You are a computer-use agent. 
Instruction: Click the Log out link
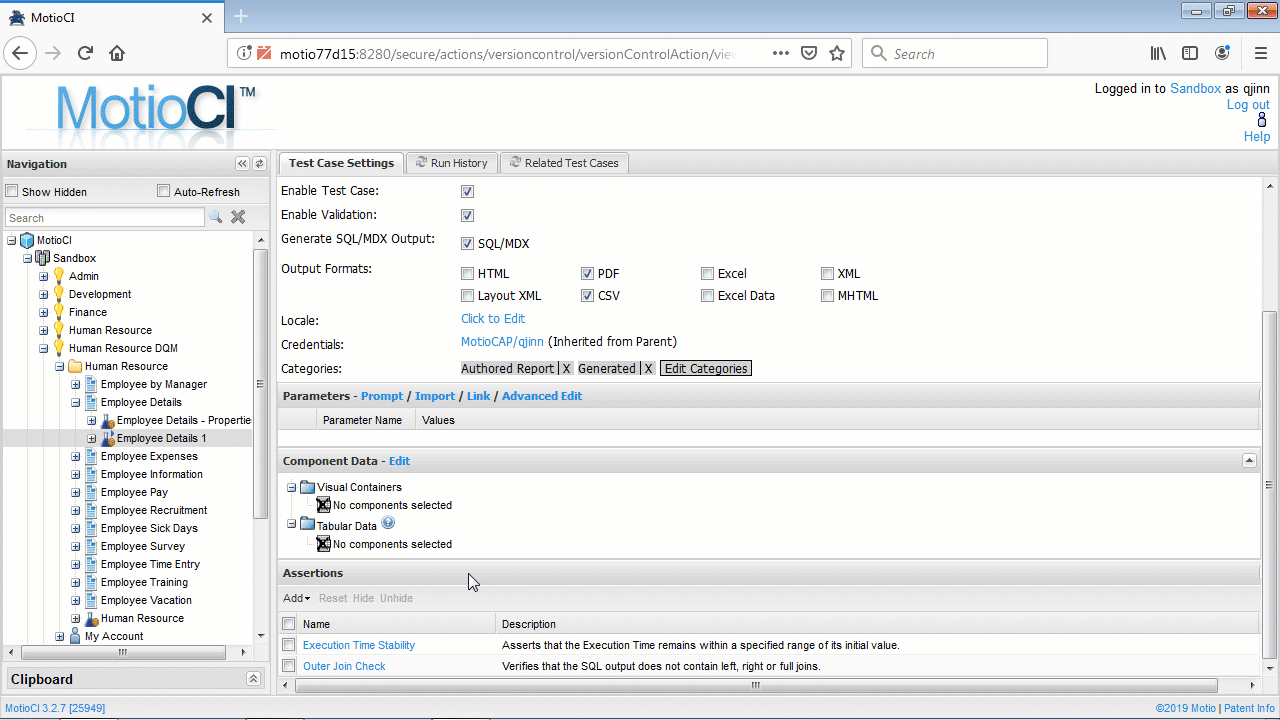[x=1248, y=104]
